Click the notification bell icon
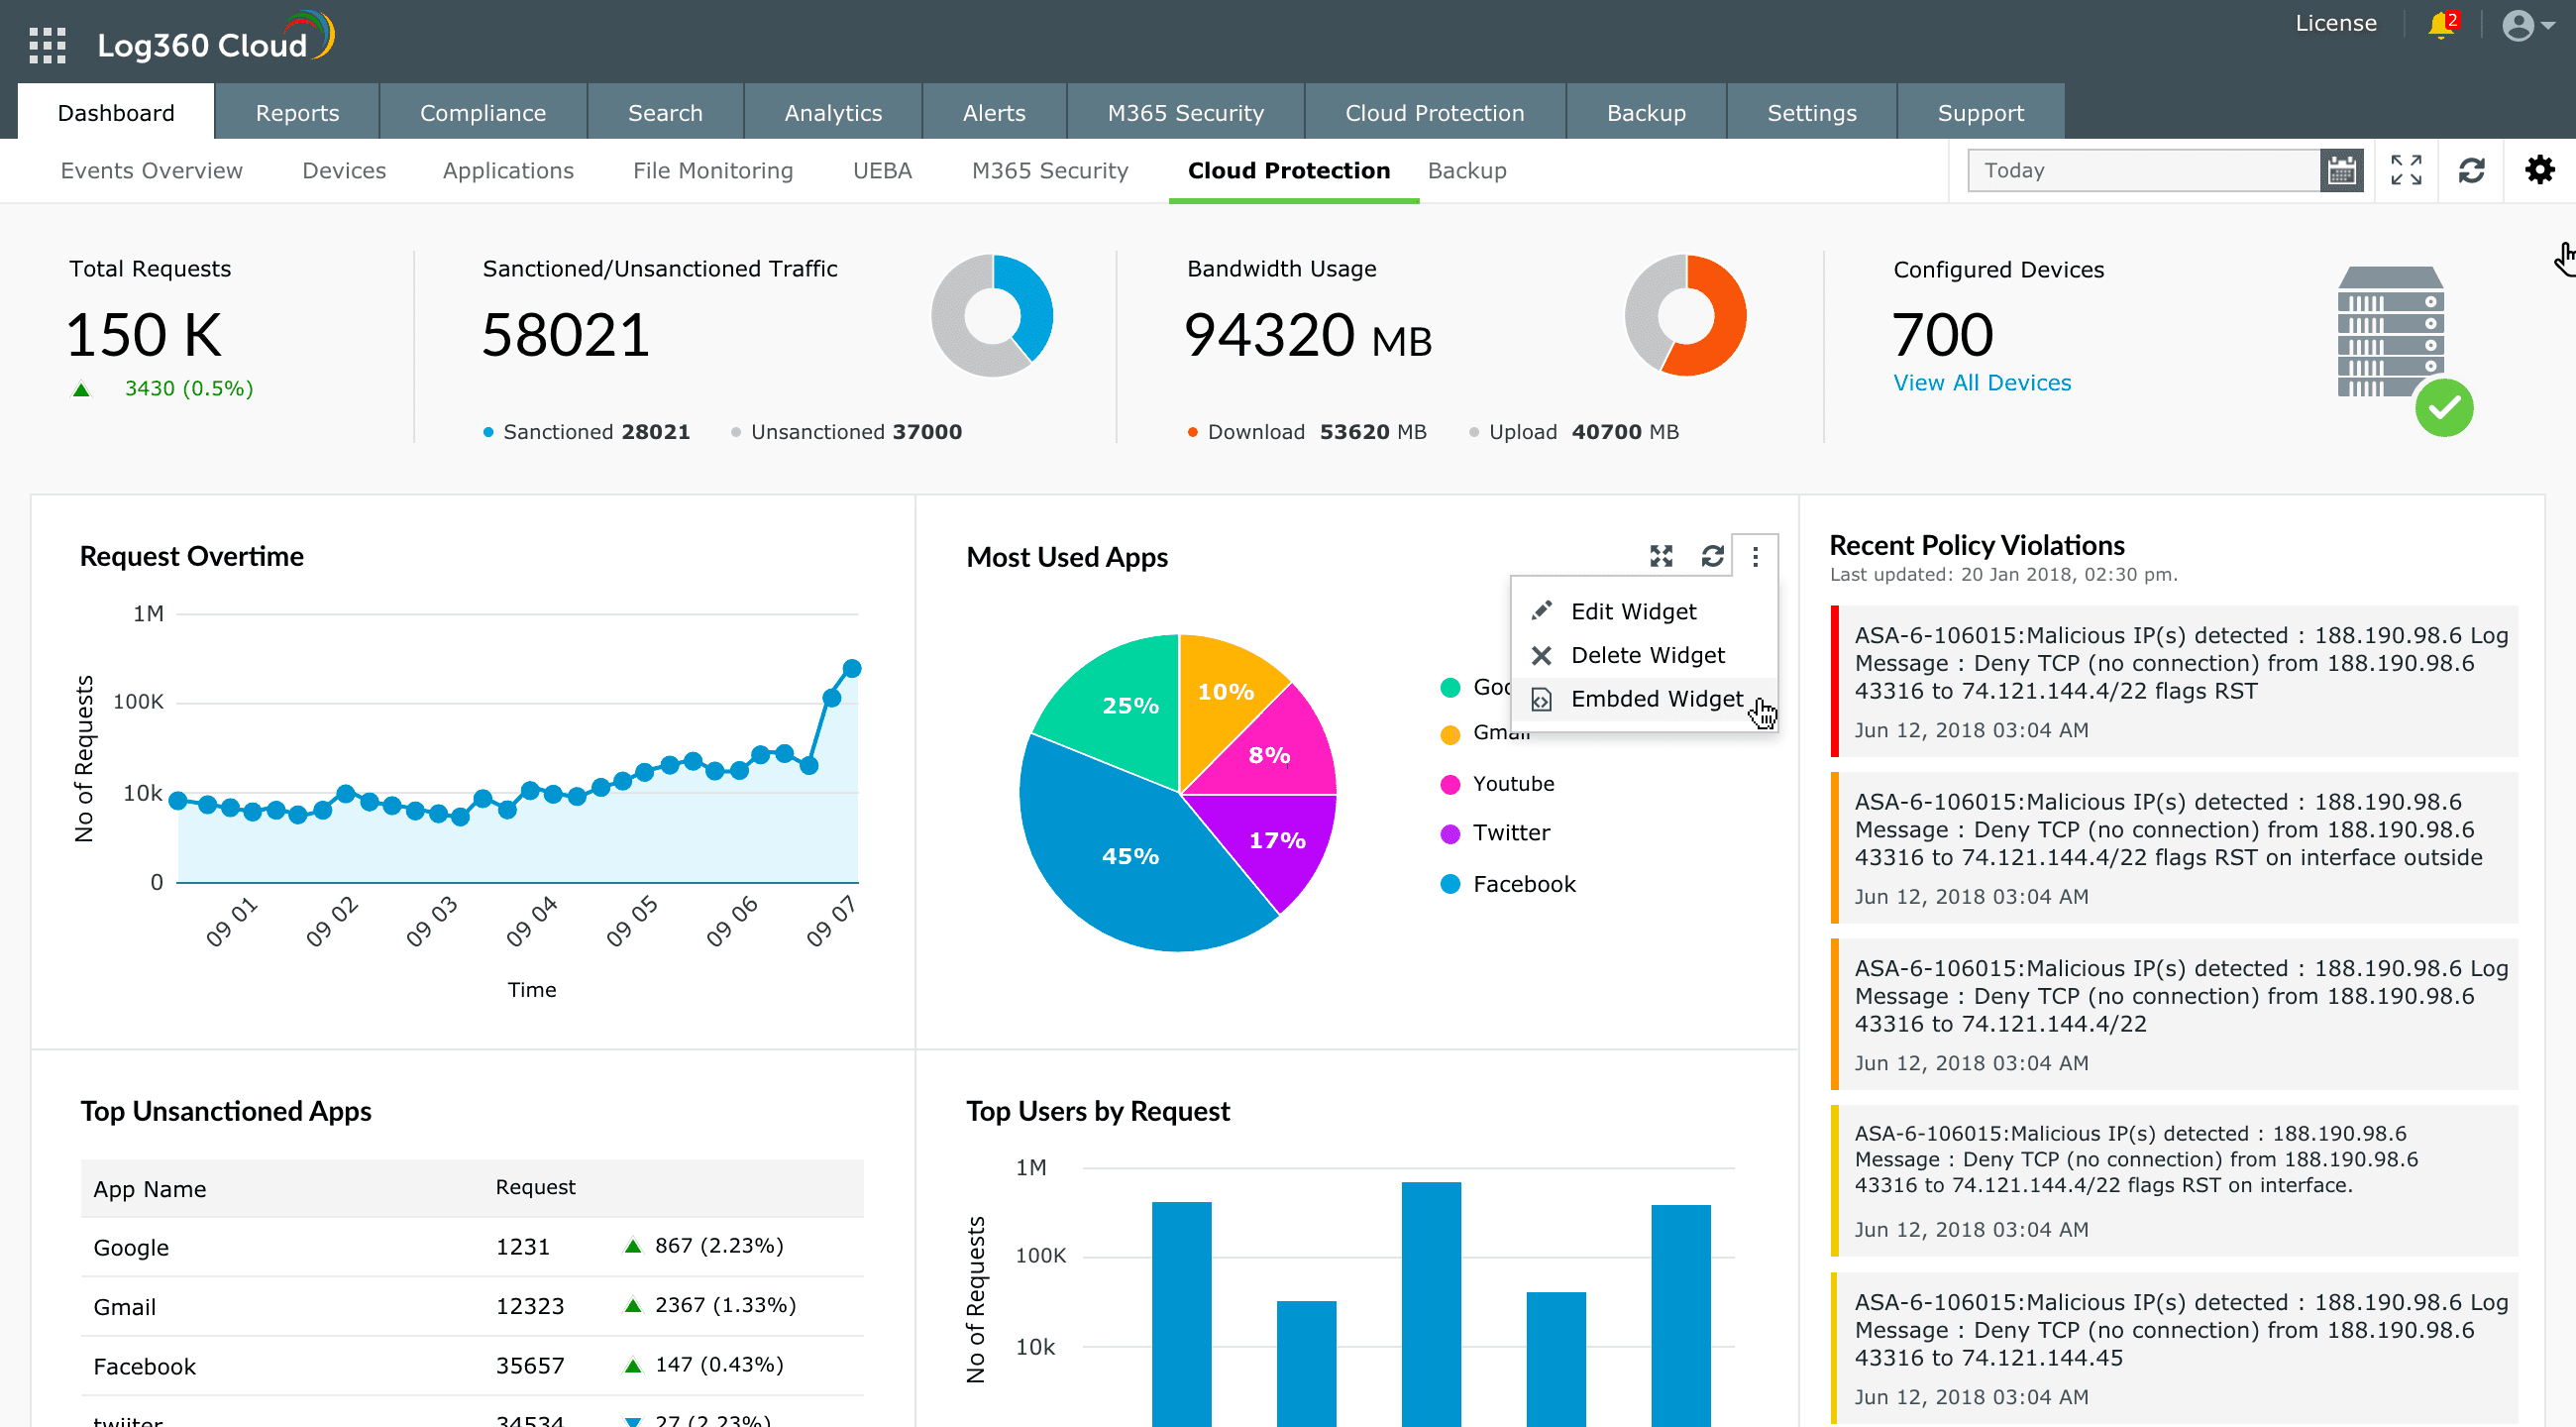 tap(2441, 24)
